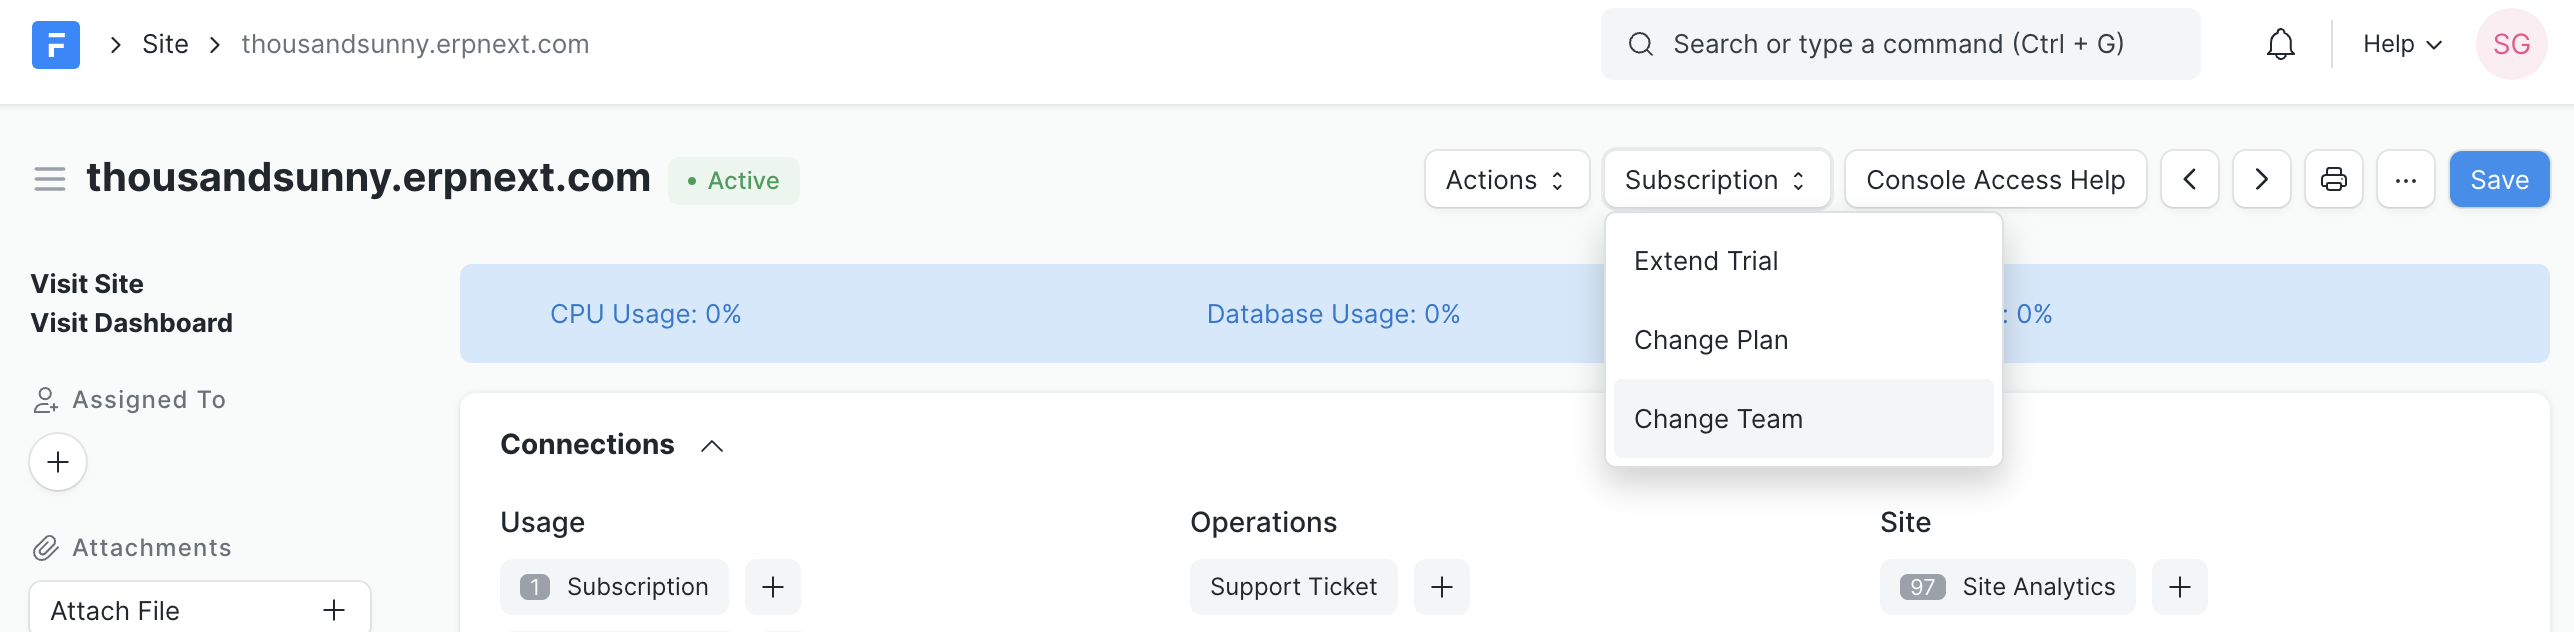Go to the previous site record
The width and height of the screenshot is (2574, 632).
[2189, 180]
